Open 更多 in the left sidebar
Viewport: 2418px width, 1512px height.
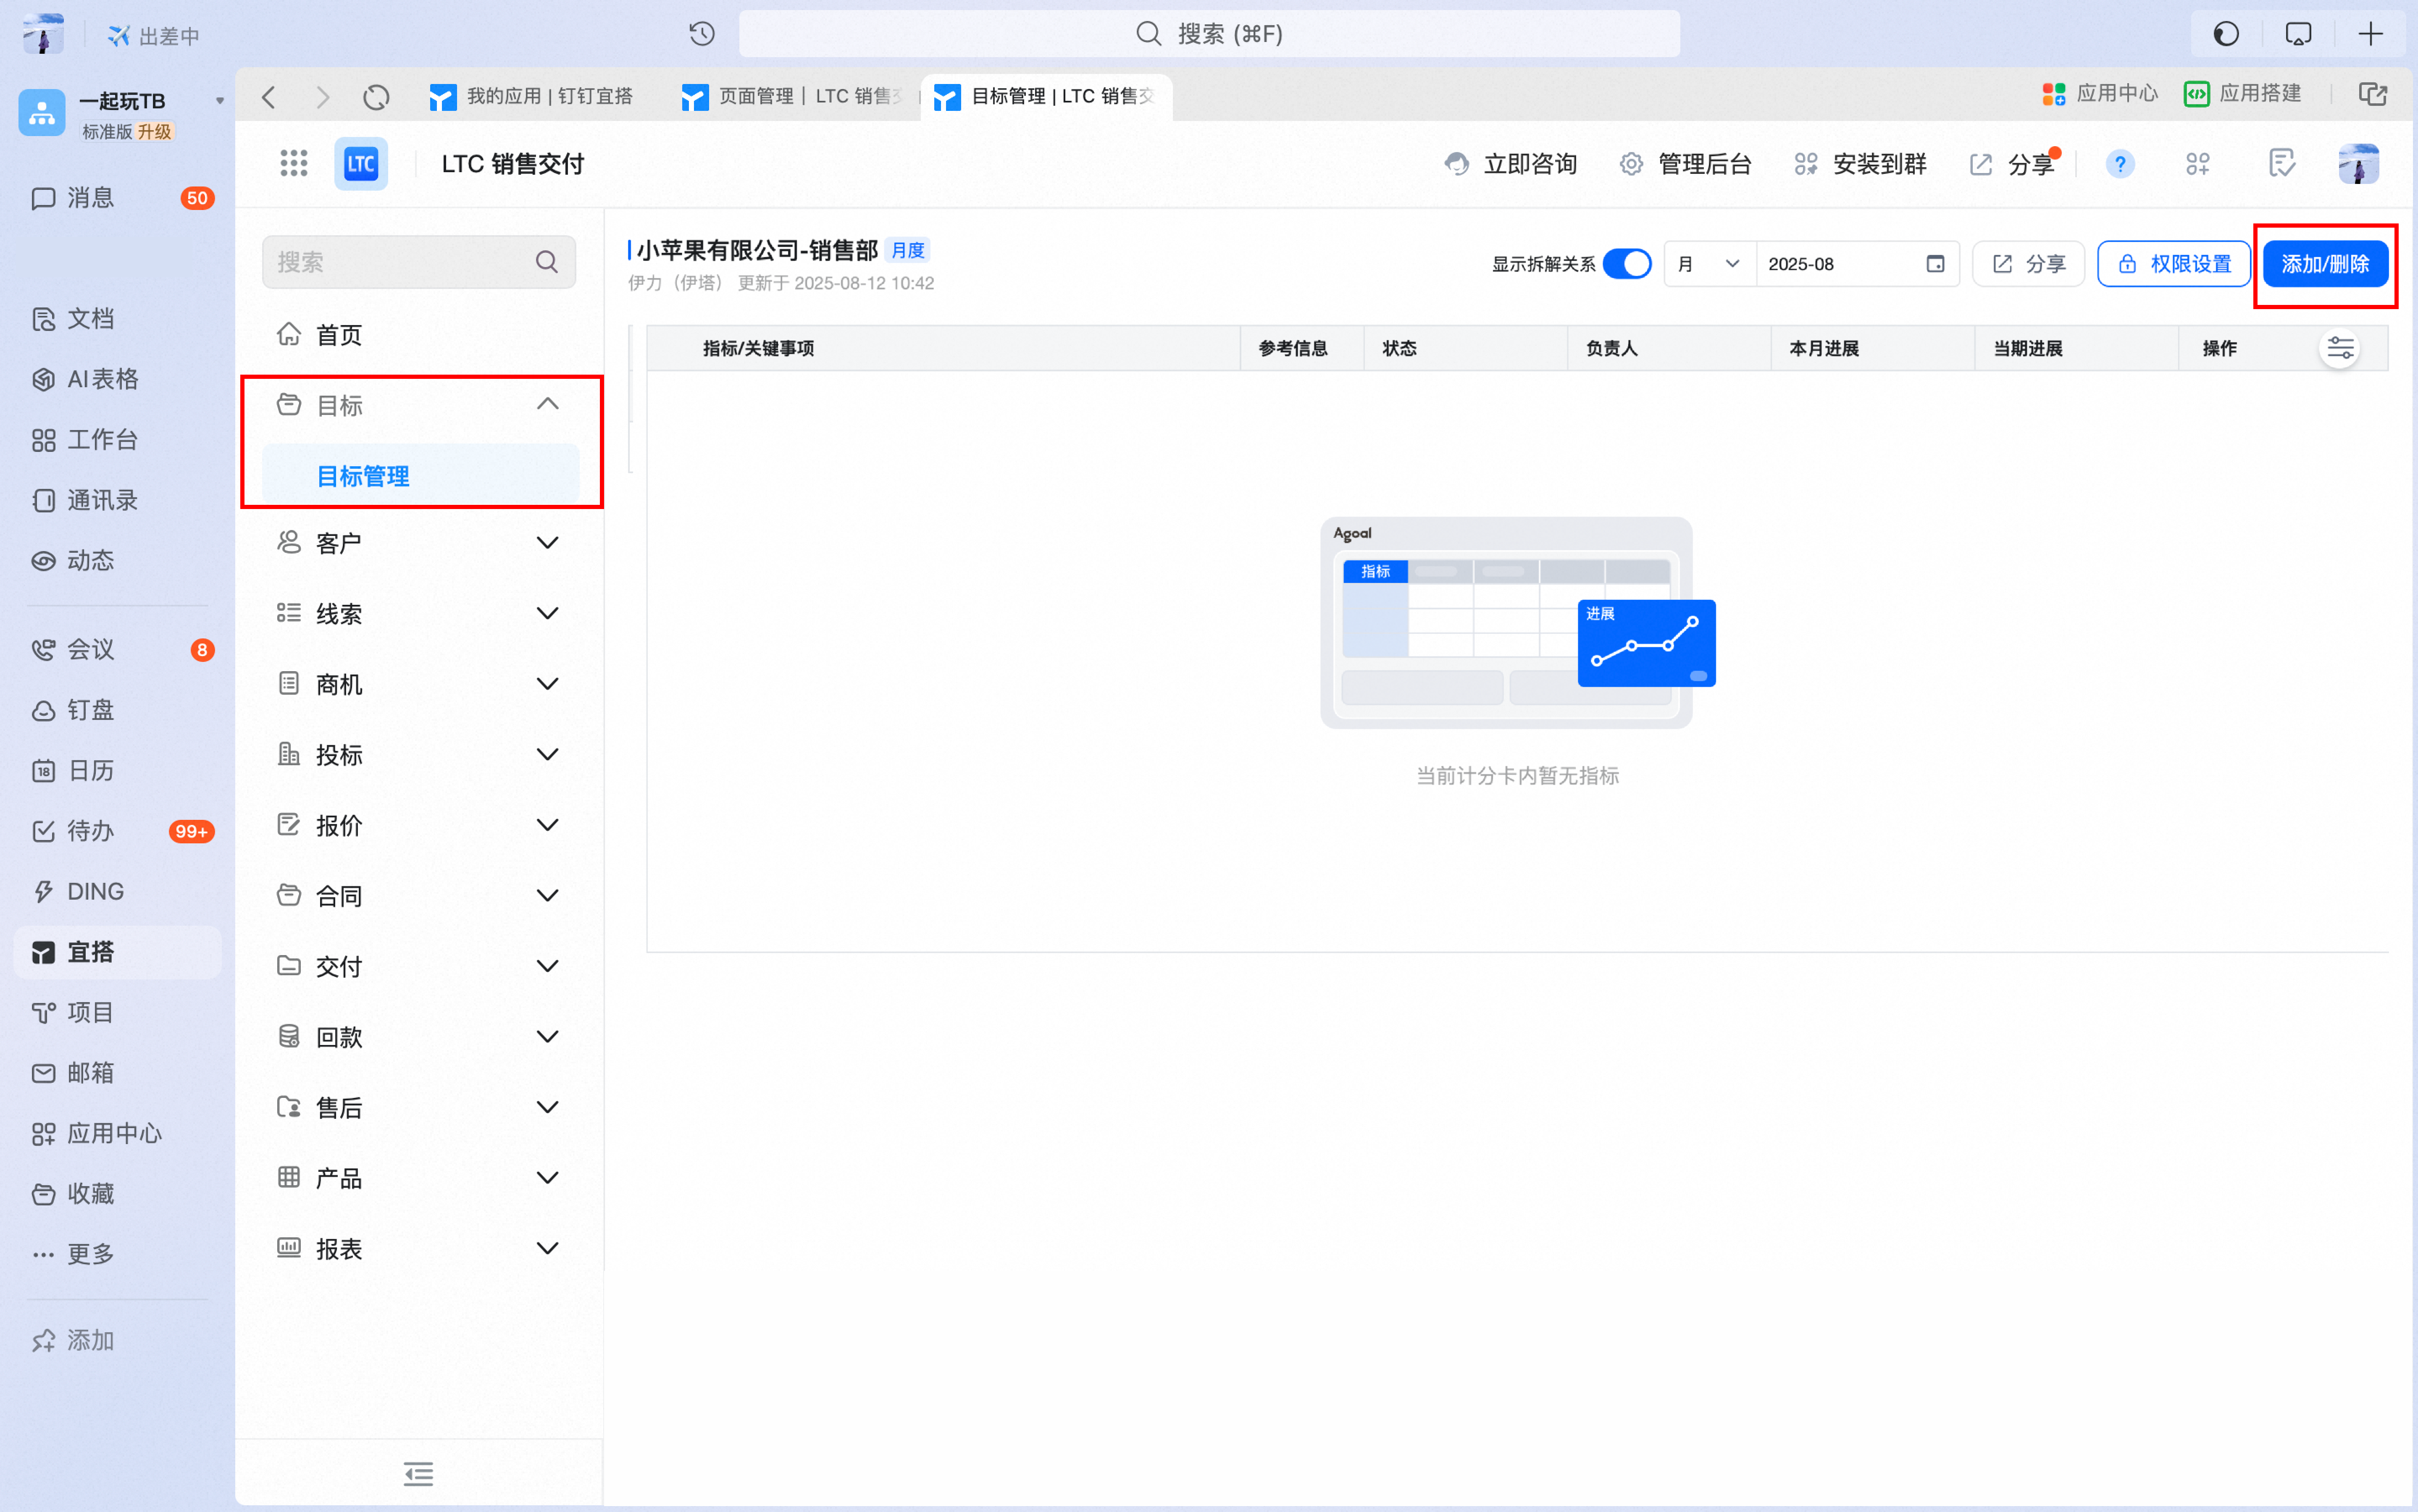pyautogui.click(x=118, y=1254)
